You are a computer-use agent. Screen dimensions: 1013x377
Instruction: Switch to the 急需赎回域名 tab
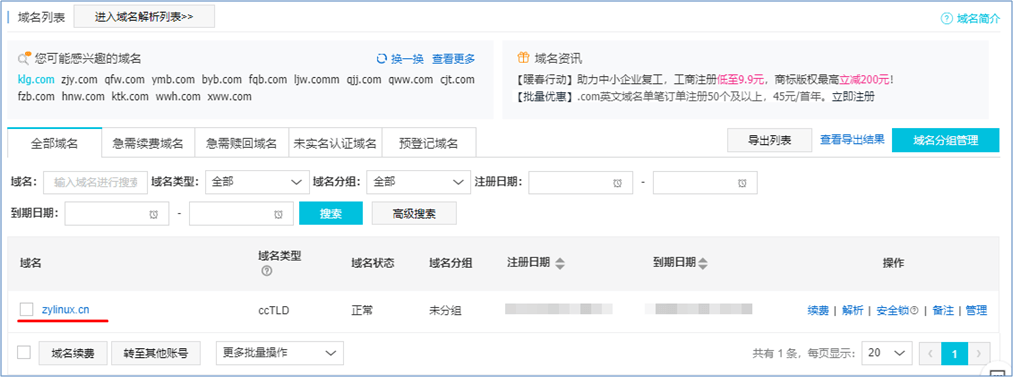click(x=241, y=143)
